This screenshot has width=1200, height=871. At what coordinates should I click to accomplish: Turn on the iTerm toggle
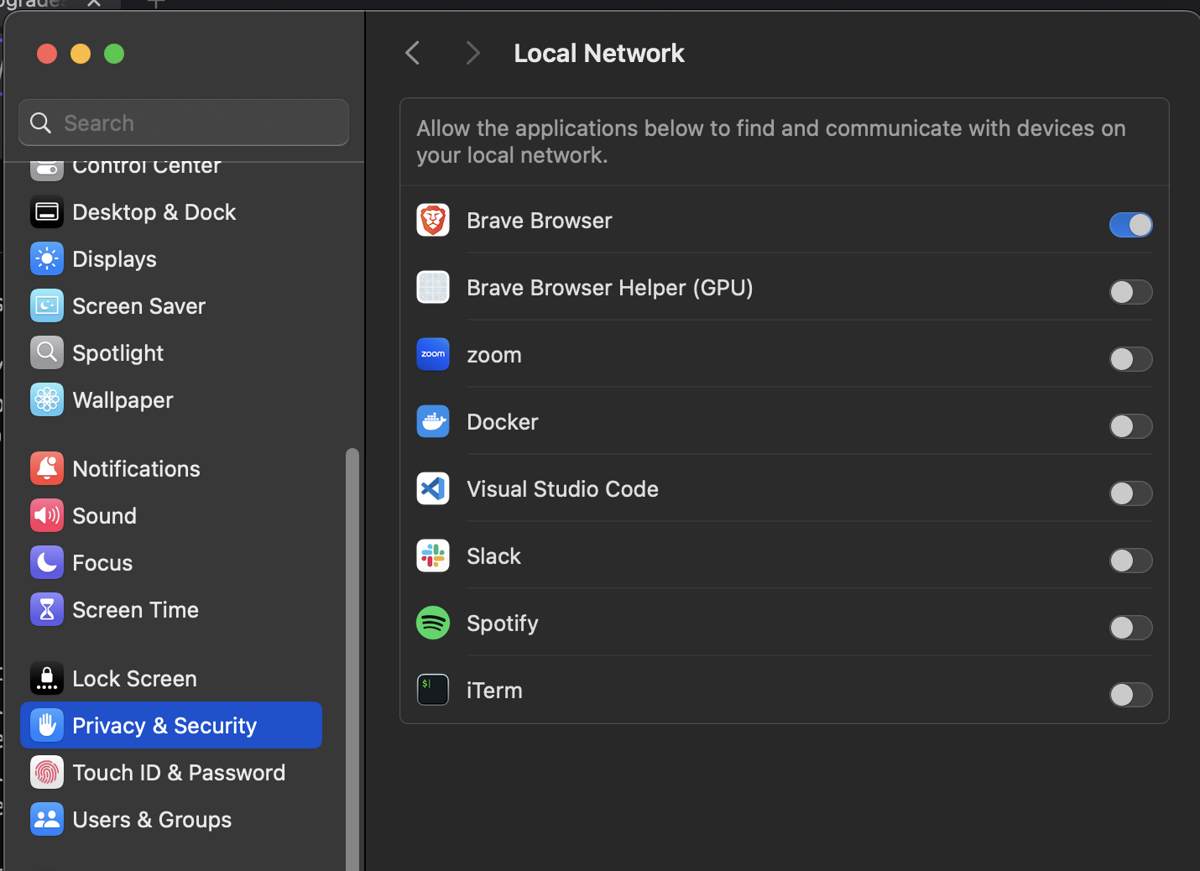[1131, 694]
